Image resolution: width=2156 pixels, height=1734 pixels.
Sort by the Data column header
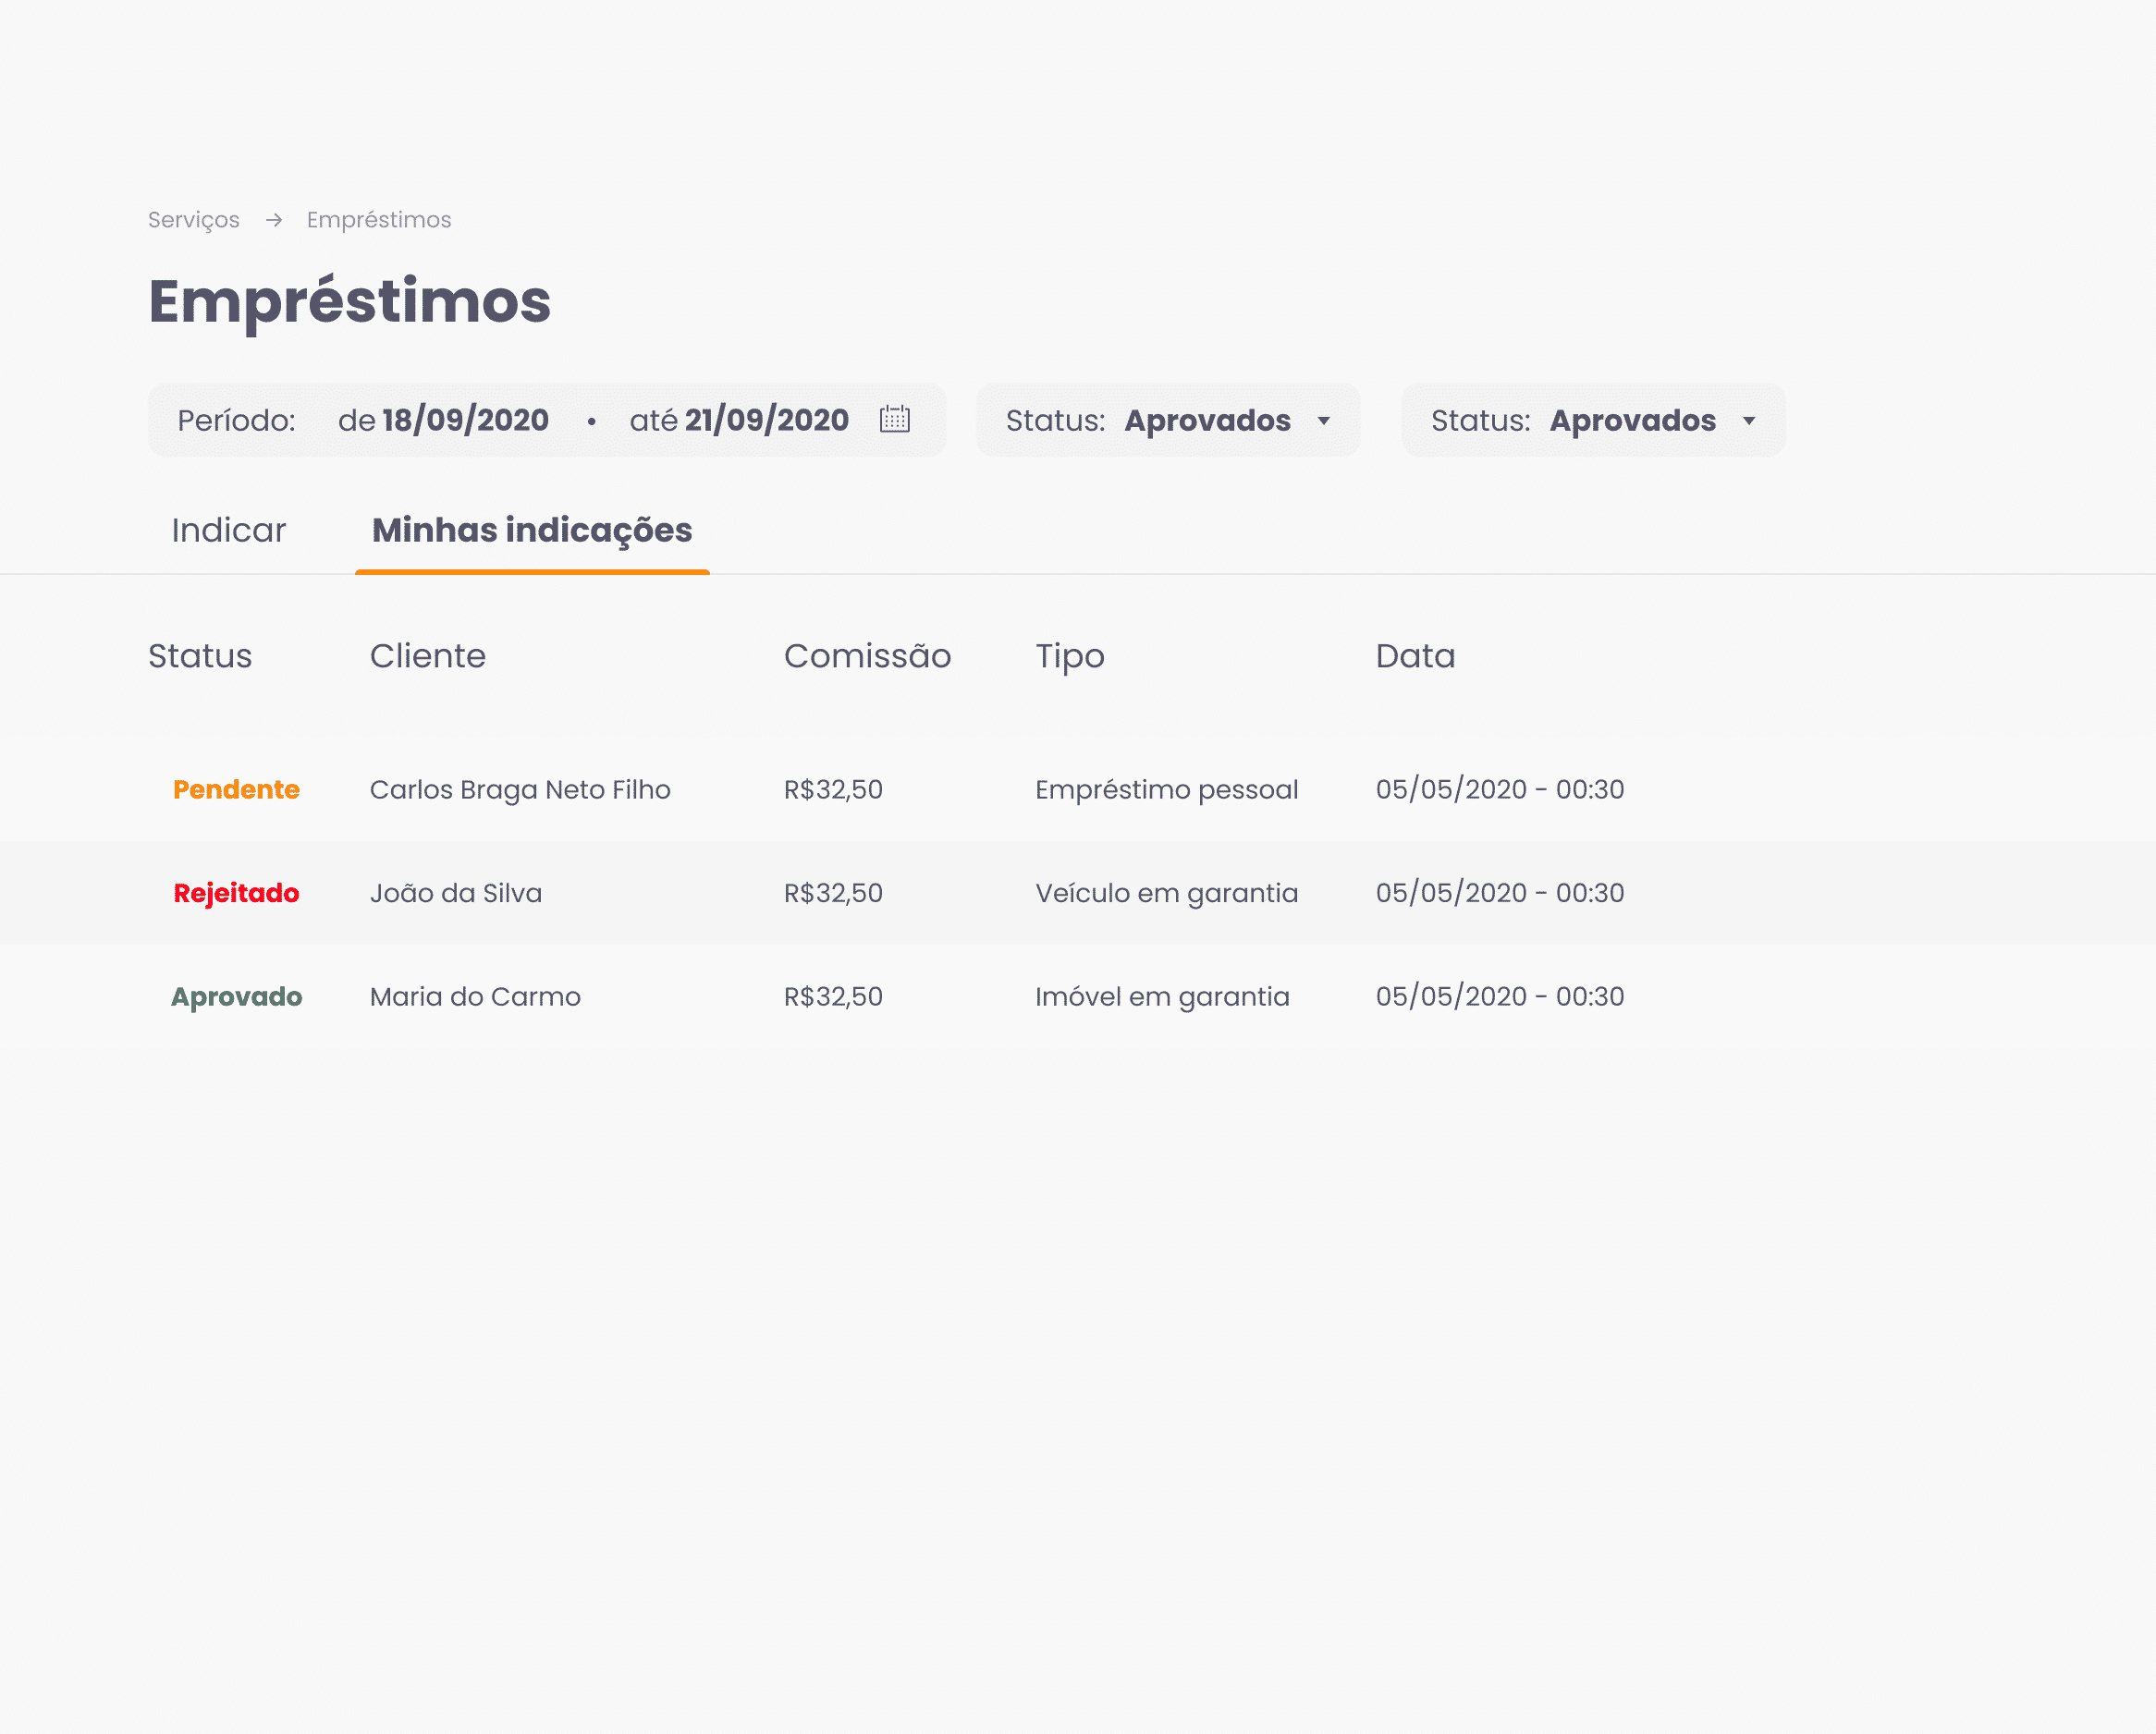tap(1415, 656)
